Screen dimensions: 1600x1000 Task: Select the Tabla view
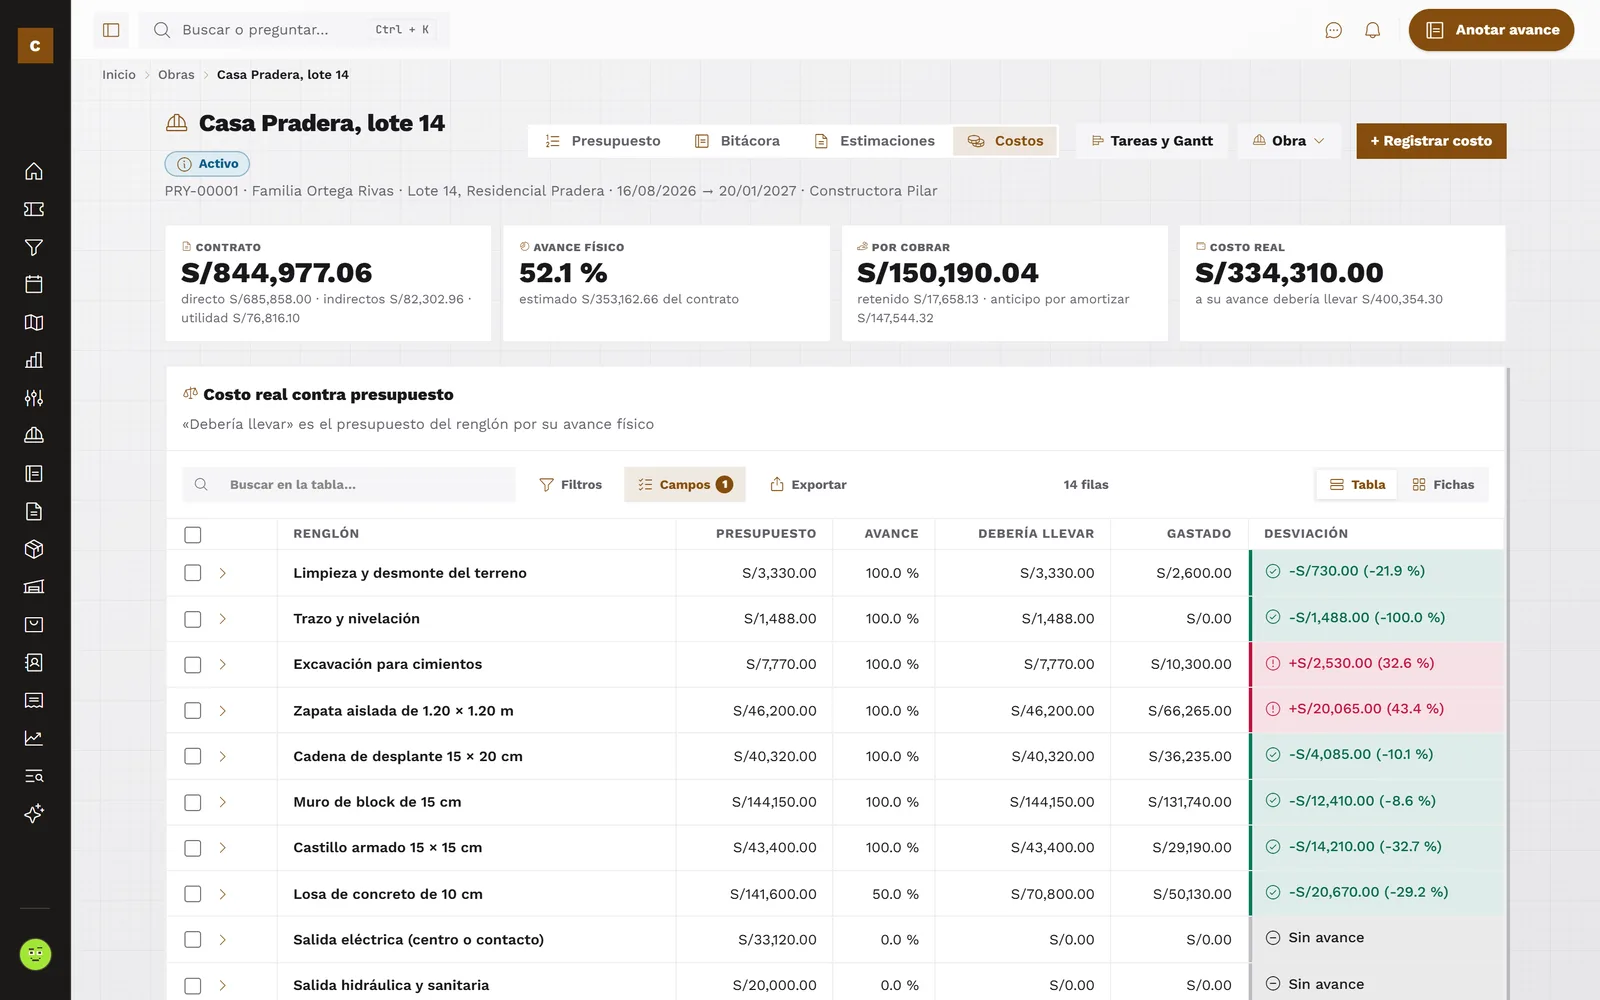(x=1358, y=485)
